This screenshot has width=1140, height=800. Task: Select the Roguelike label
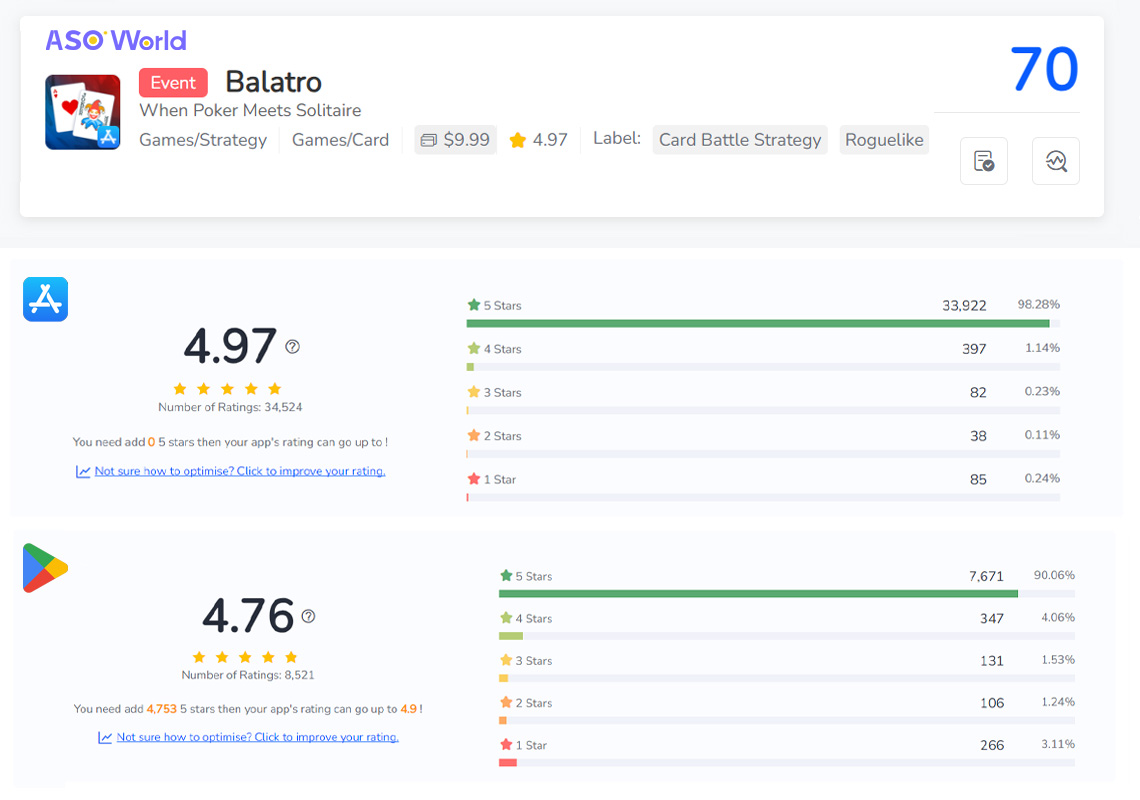(884, 140)
